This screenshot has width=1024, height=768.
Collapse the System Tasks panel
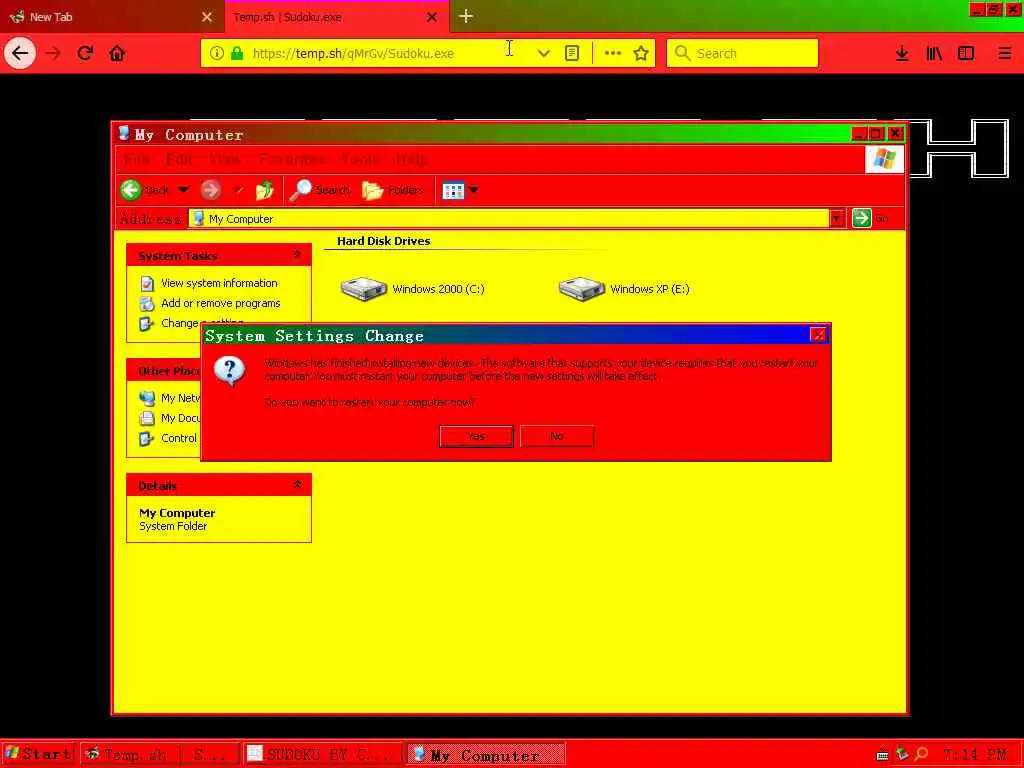pyautogui.click(x=297, y=255)
